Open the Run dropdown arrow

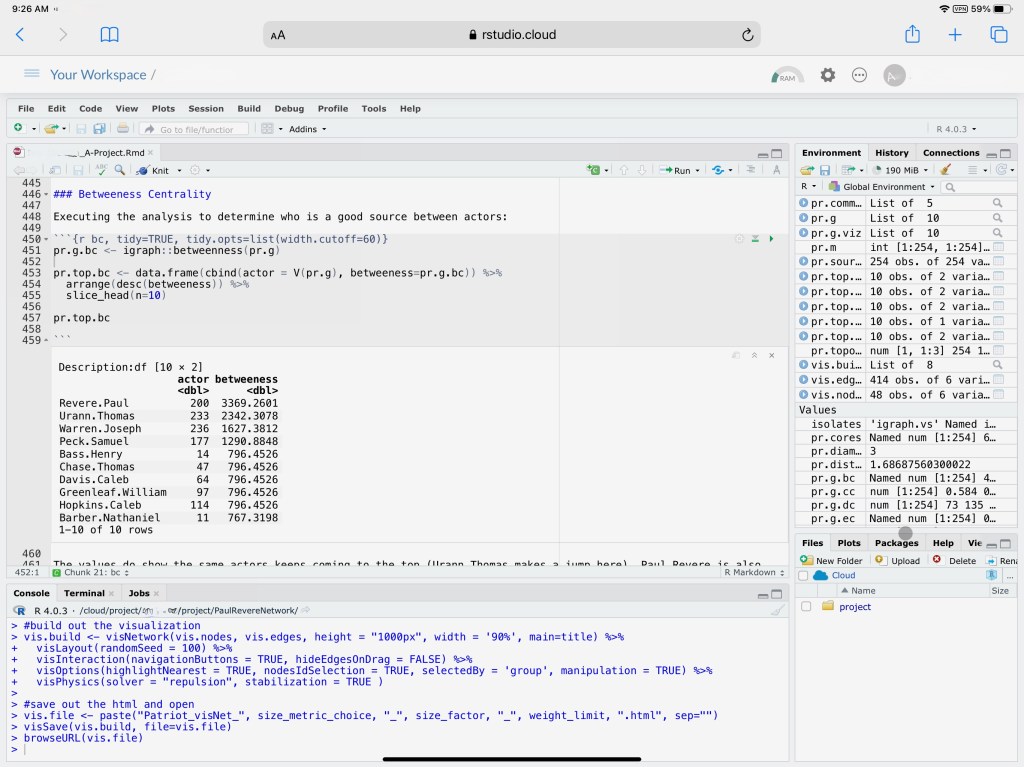tap(697, 171)
